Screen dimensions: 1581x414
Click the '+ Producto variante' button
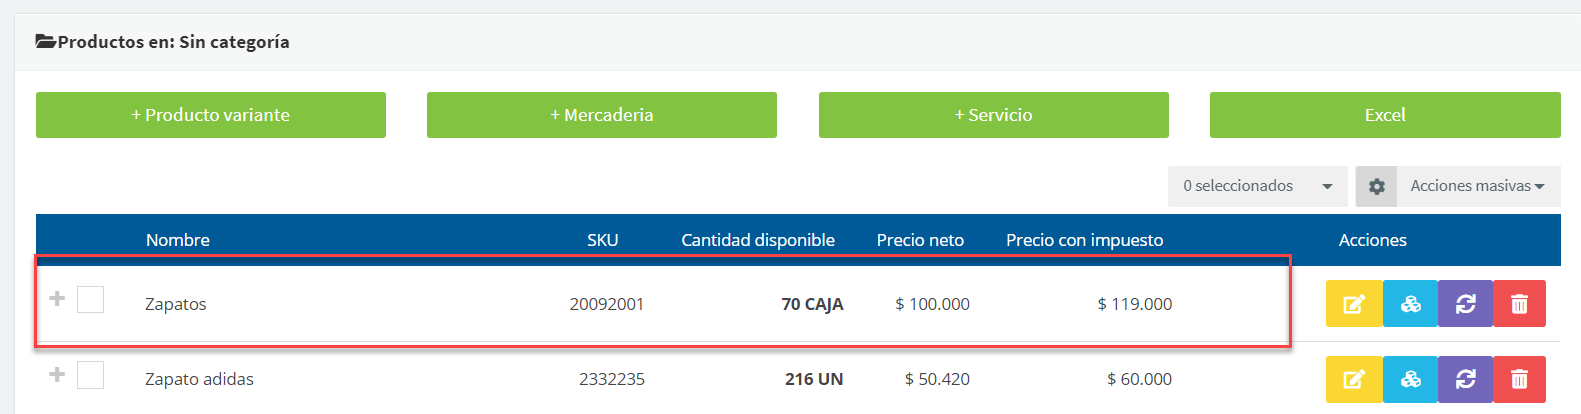click(211, 115)
